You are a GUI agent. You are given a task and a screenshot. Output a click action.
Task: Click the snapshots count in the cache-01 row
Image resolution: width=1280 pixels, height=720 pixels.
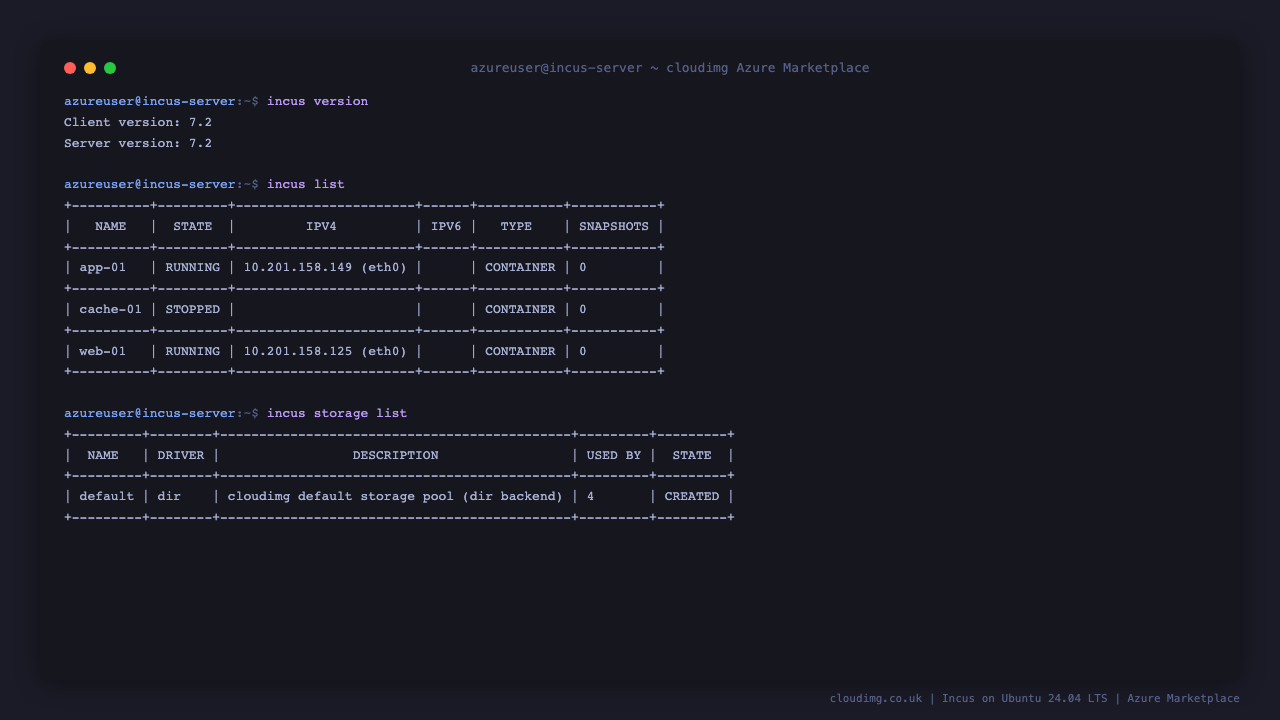(583, 309)
